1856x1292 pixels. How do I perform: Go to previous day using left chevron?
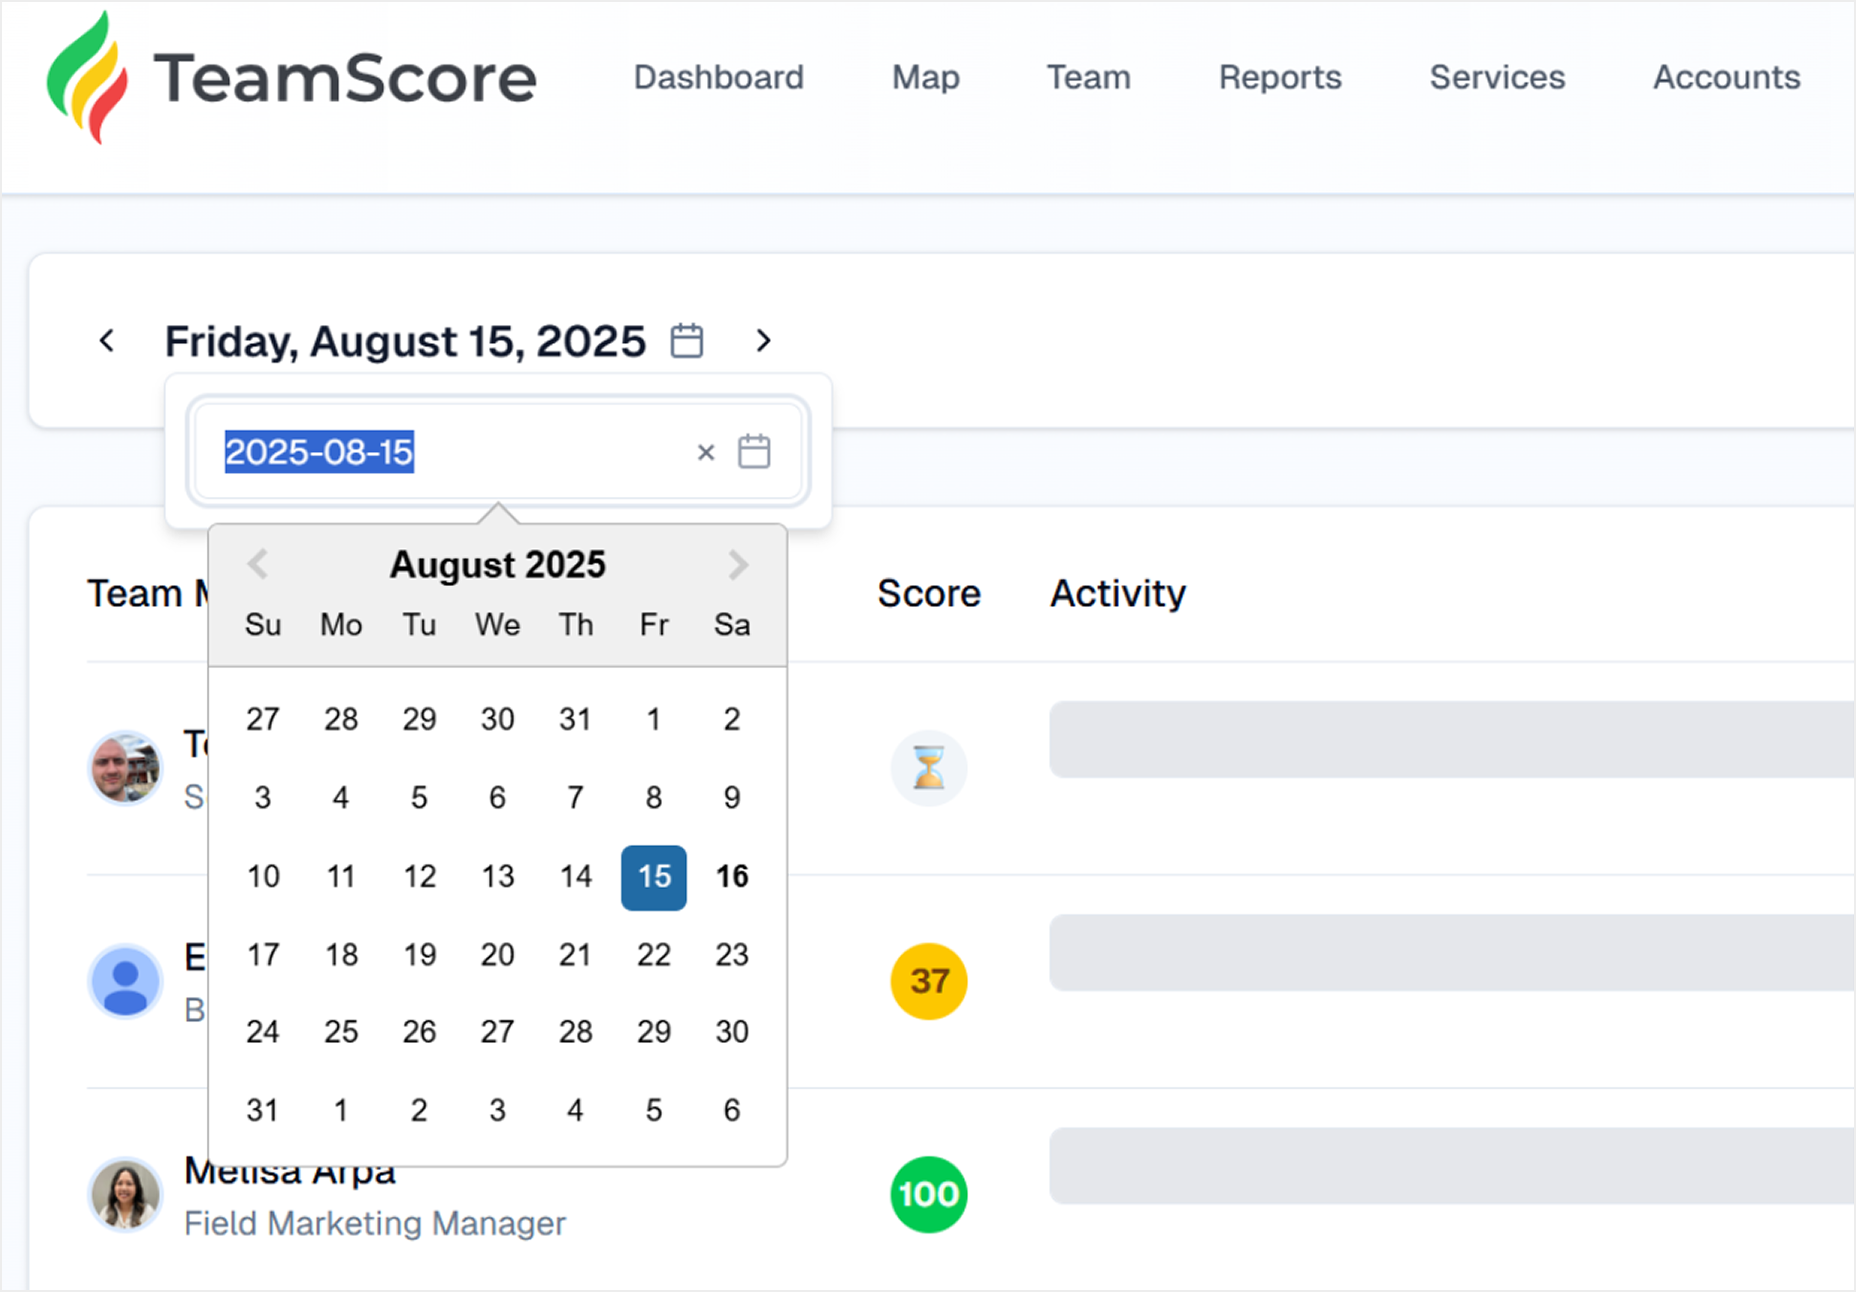click(107, 341)
